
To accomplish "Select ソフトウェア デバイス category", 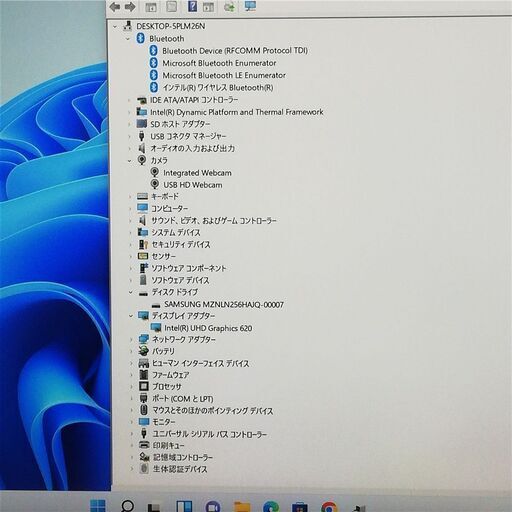I will [180, 280].
